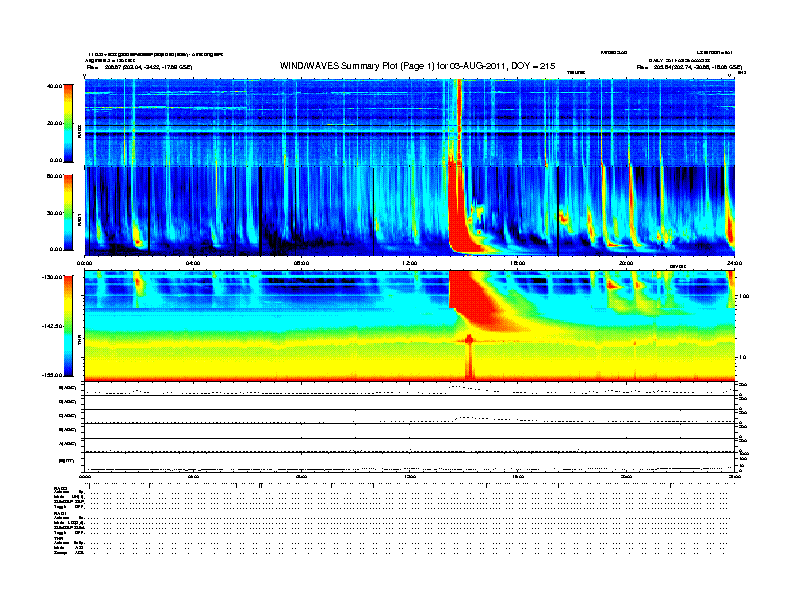Click the 12:00 tick label under the RAD1 spectrogram

coord(410,263)
